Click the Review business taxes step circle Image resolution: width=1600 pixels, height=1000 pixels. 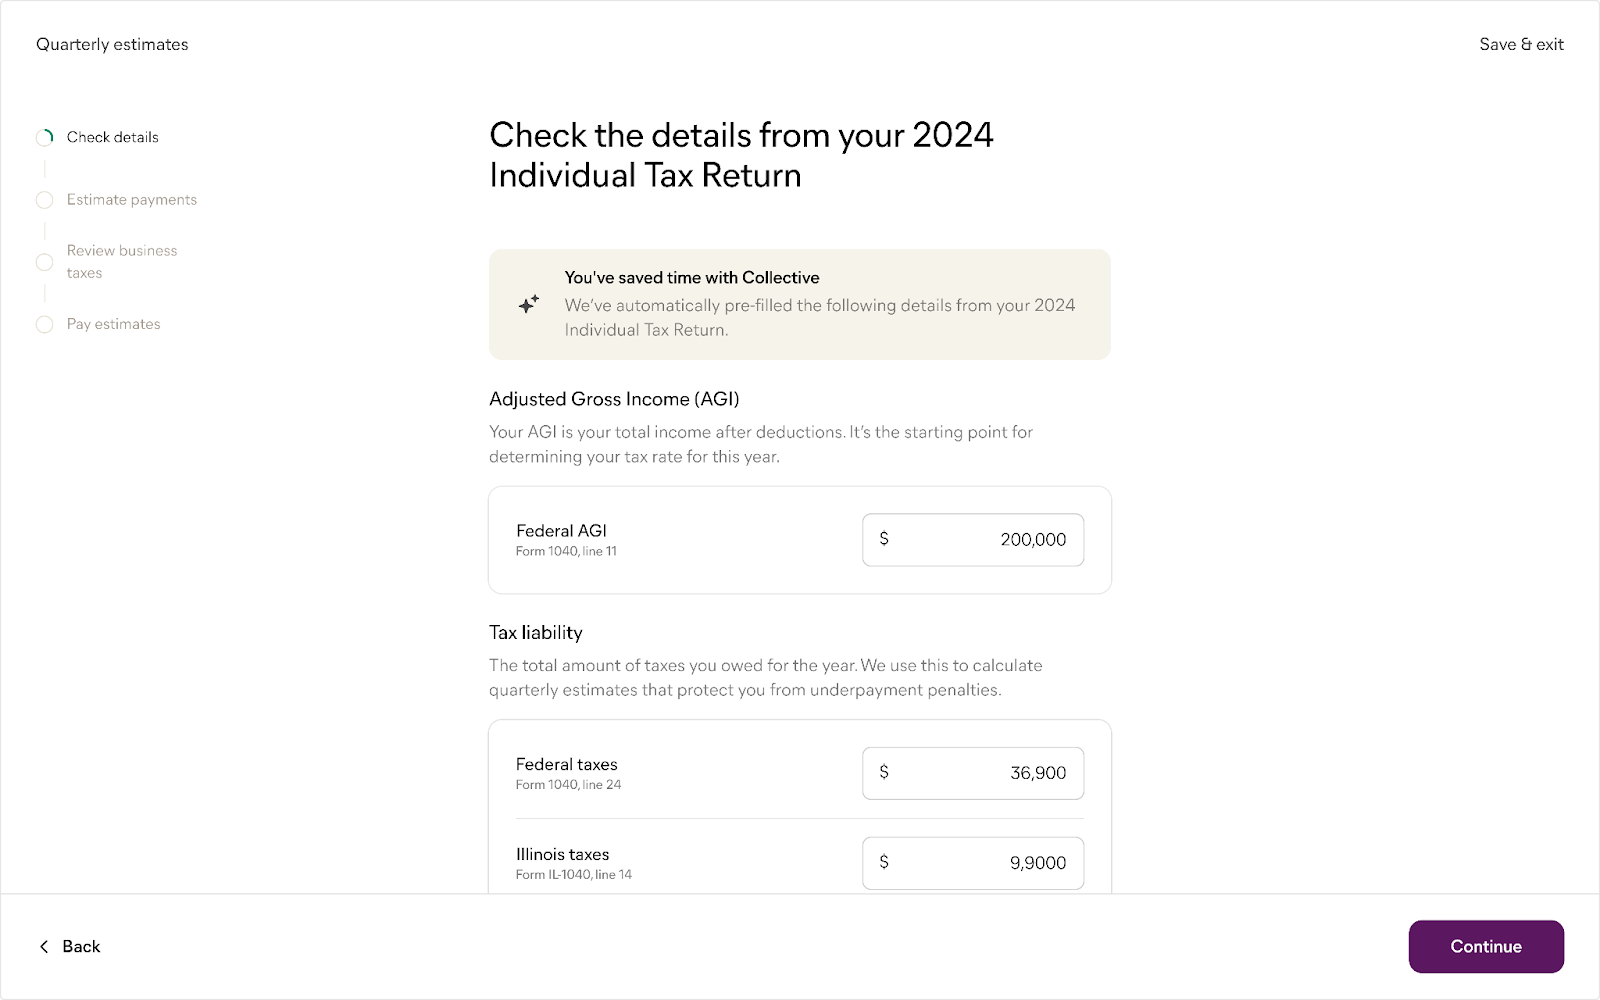(45, 262)
